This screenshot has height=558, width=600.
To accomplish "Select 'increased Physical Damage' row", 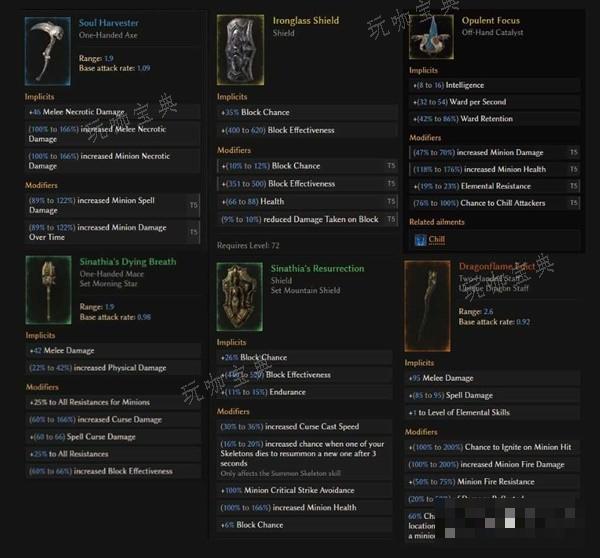I will (x=113, y=368).
